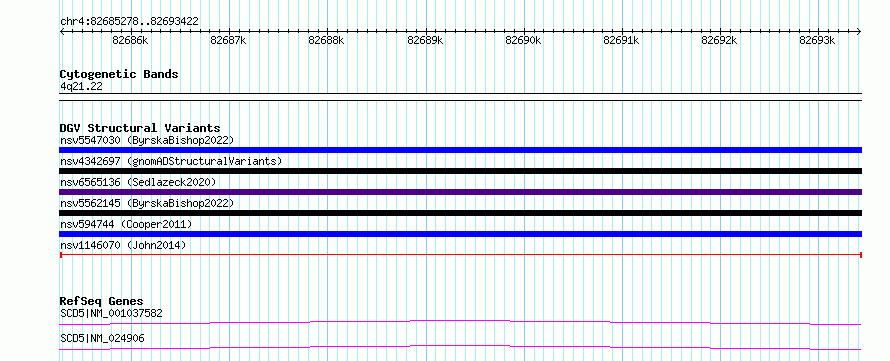Screen dimensions: 890x361
Task: Select nsv594744 (Cooper2011) label
Action: click(x=126, y=224)
